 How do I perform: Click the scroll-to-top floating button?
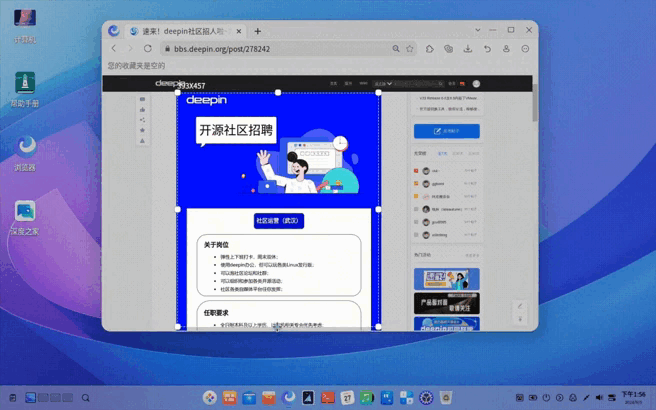coord(520,319)
